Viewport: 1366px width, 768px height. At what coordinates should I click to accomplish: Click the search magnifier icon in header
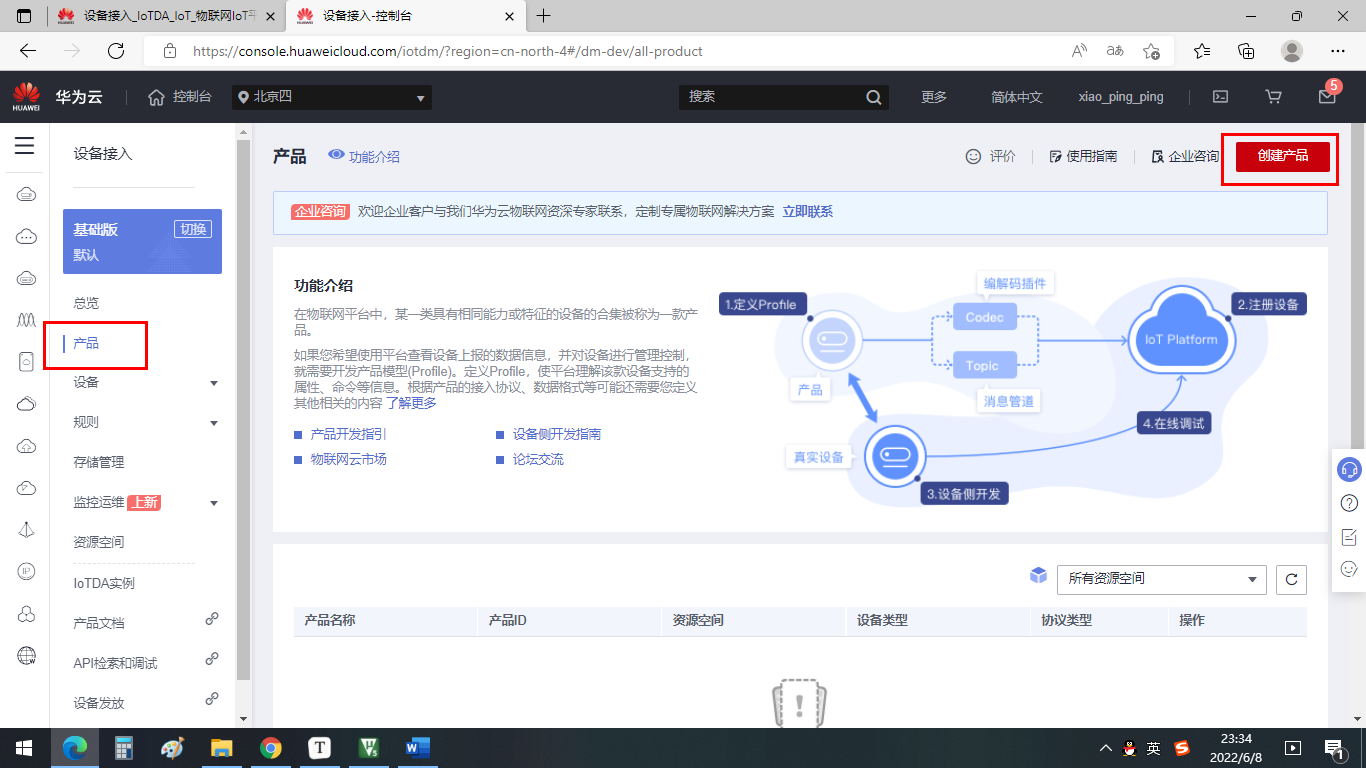click(874, 97)
